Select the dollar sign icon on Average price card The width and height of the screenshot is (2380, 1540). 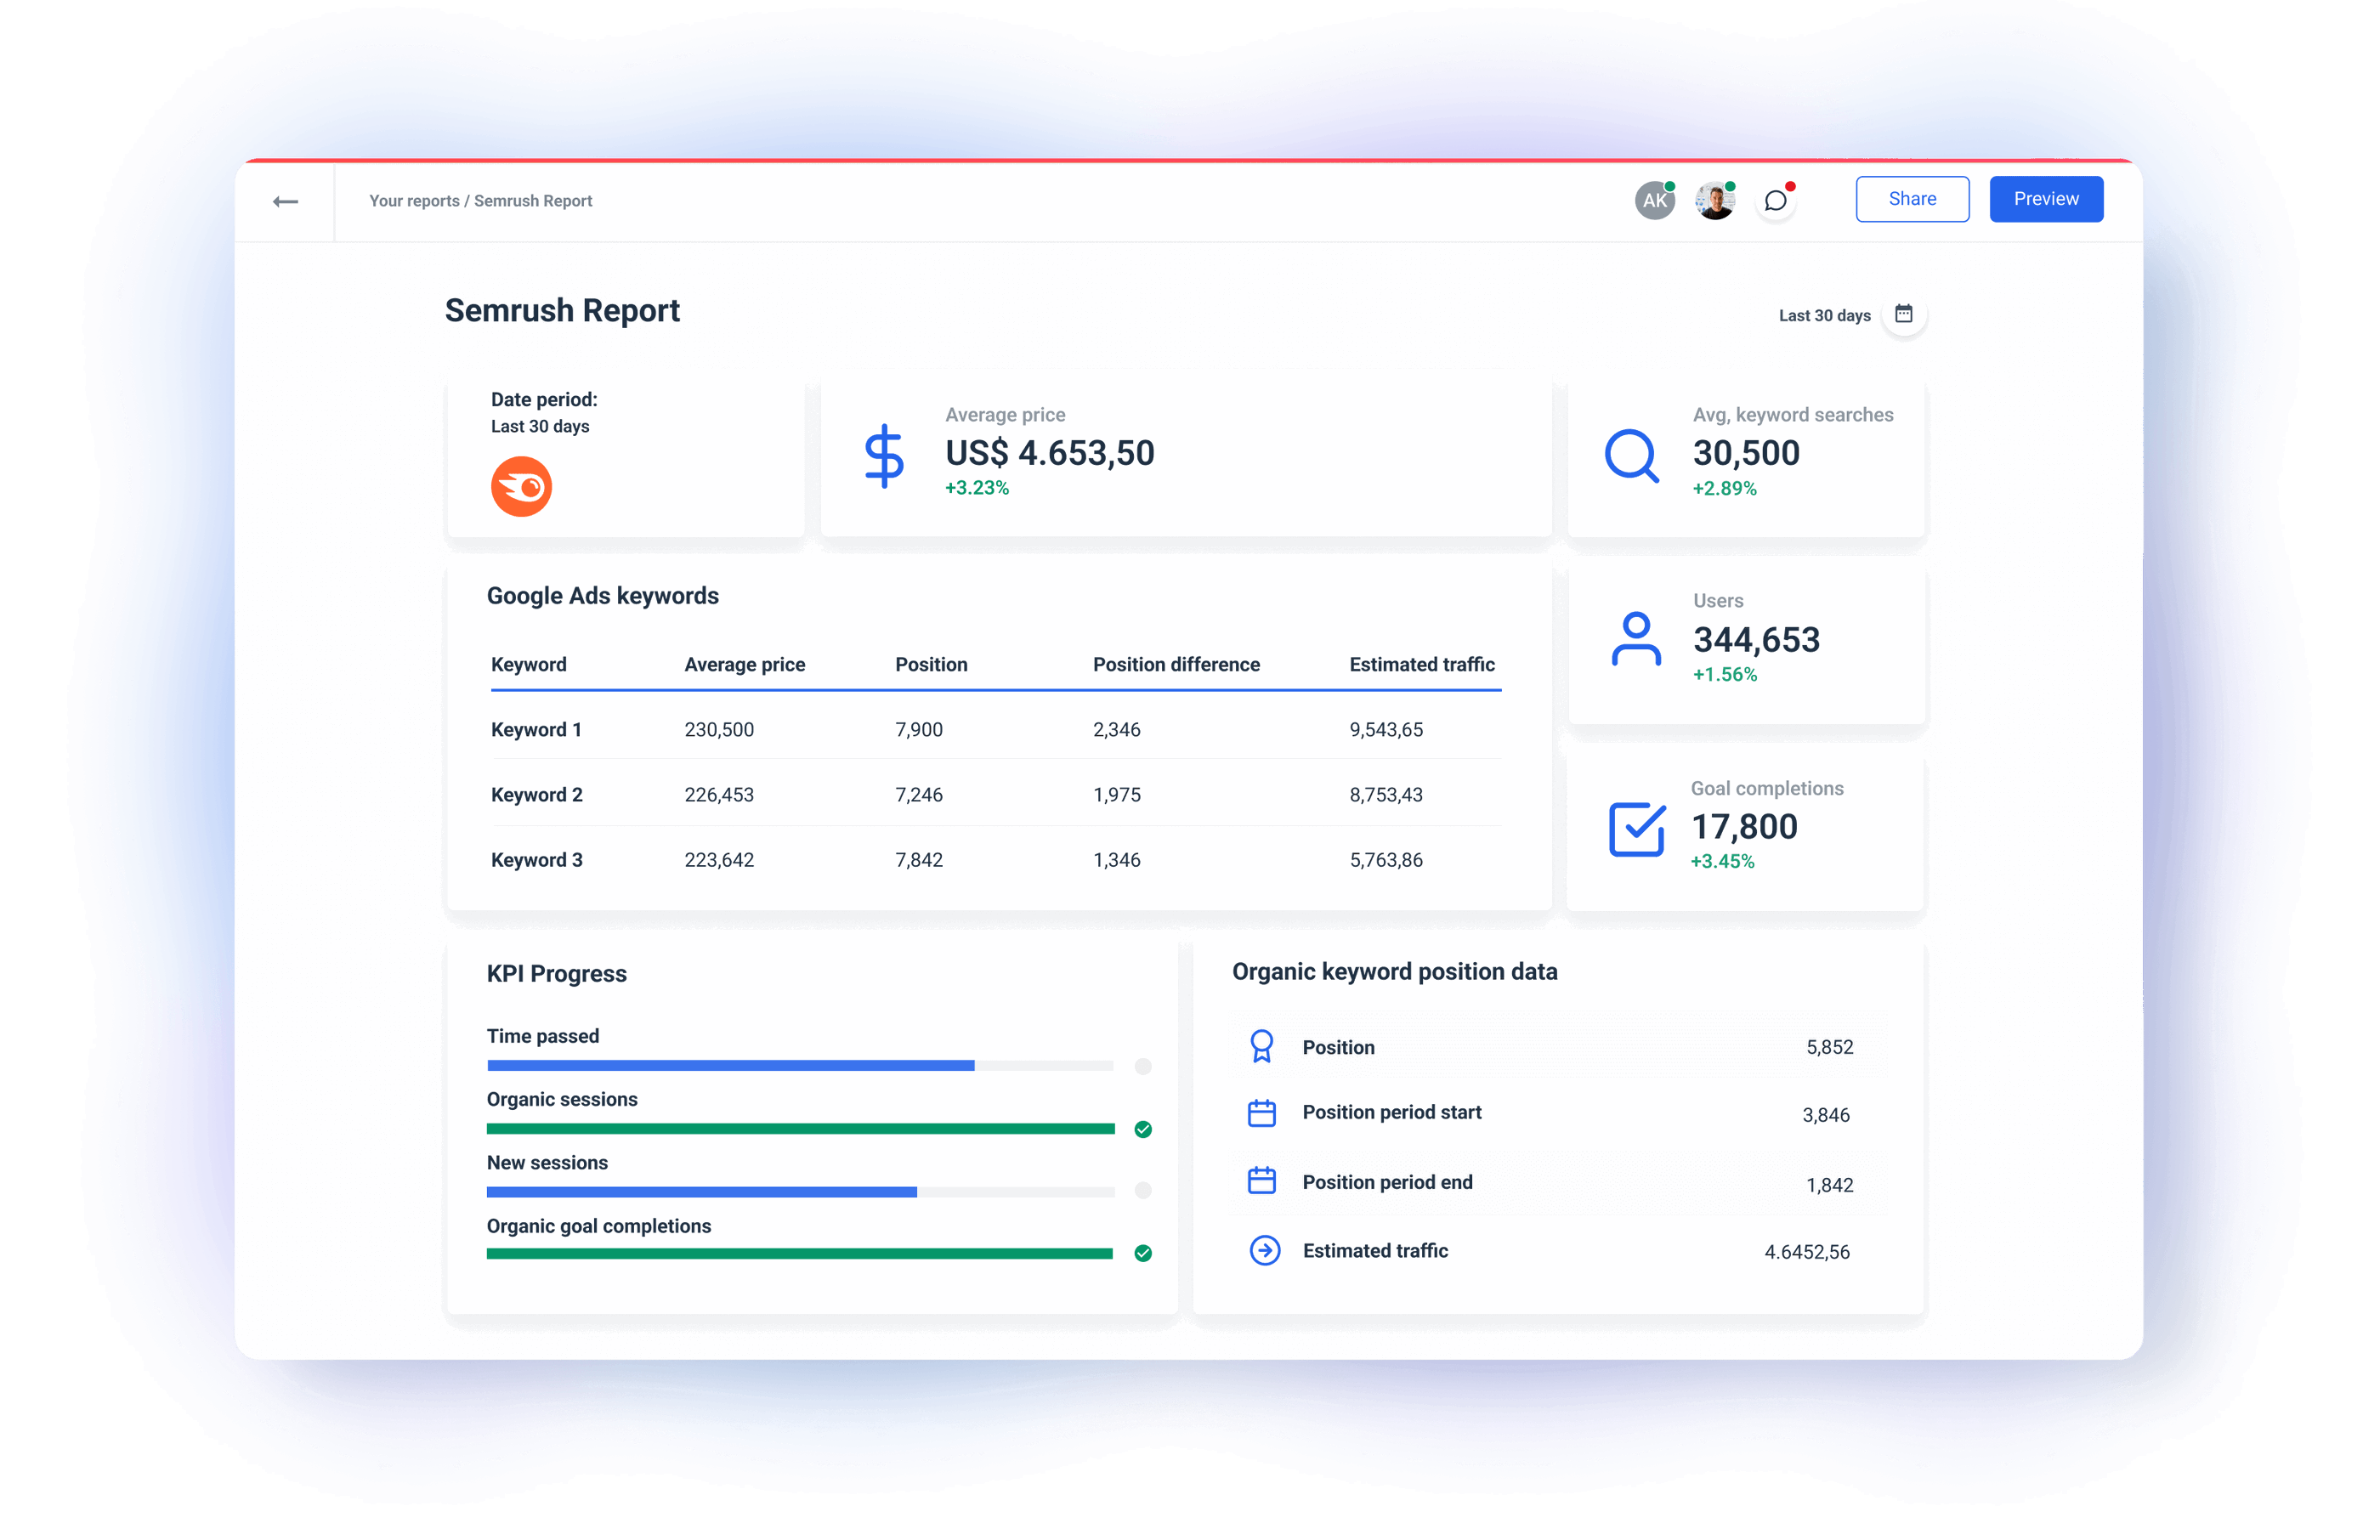point(884,455)
